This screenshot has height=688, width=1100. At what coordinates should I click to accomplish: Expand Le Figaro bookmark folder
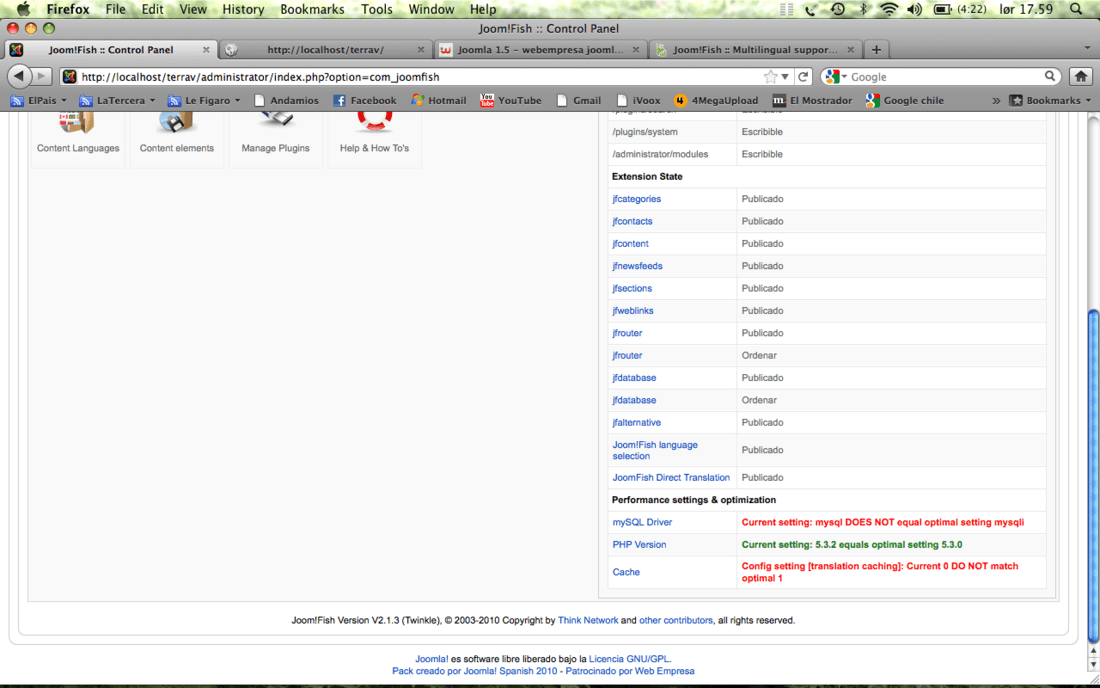204,100
